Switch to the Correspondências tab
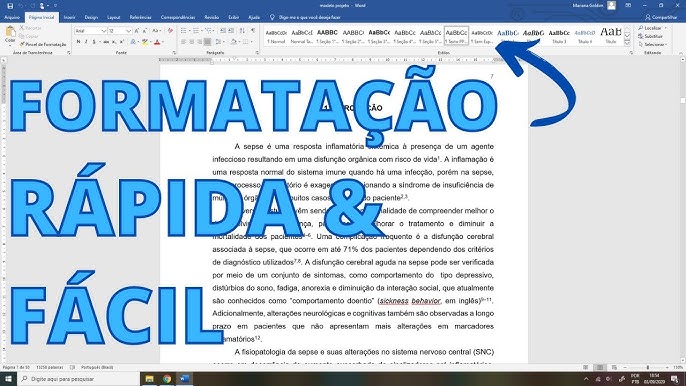This screenshot has height=386, width=686. coord(178,17)
